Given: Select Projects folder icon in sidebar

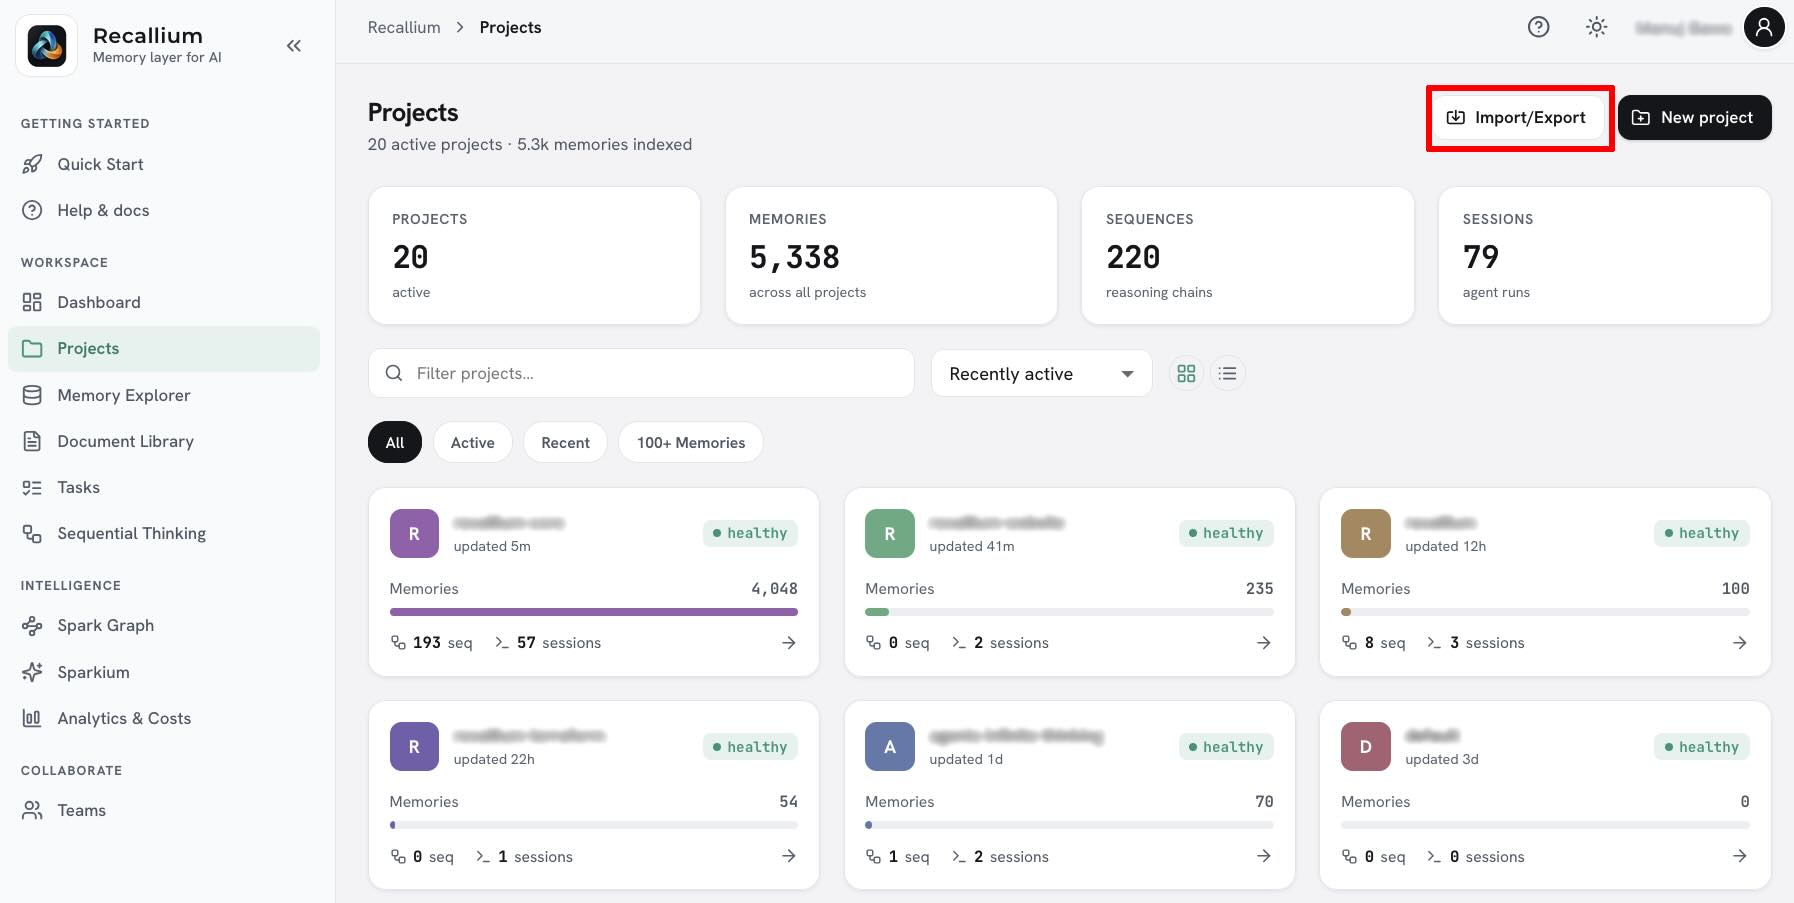Looking at the screenshot, I should [x=32, y=348].
